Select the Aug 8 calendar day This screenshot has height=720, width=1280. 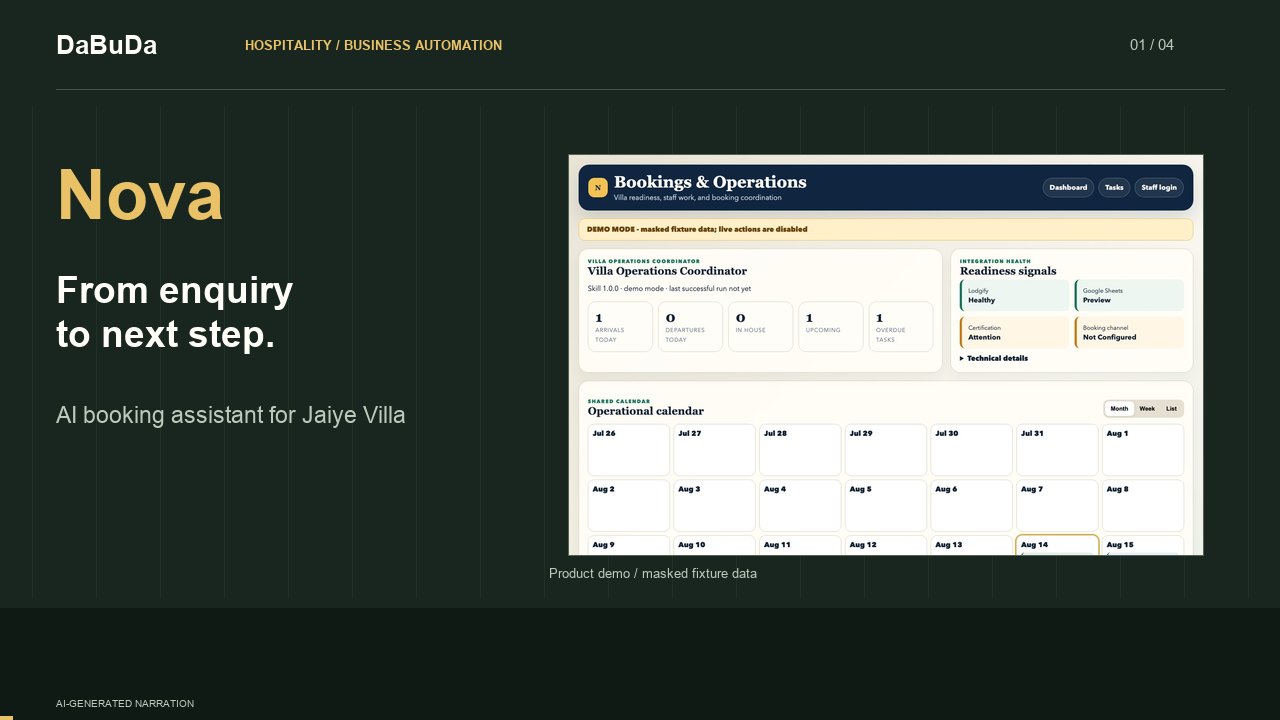tap(1143, 506)
